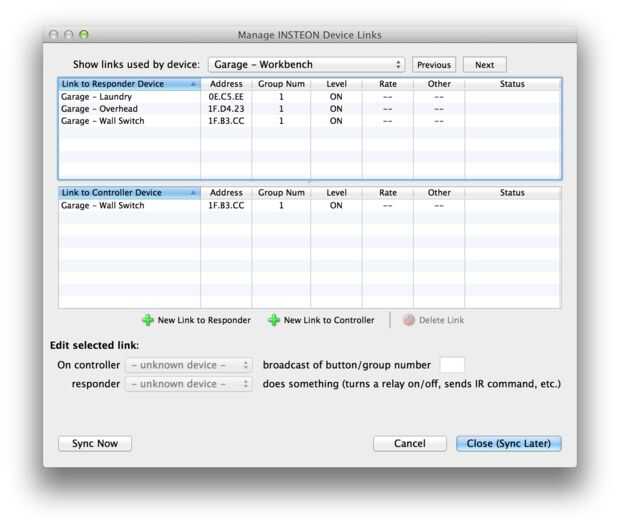Click the Cancel button
Viewport: 620px width, 527px height.
point(410,444)
